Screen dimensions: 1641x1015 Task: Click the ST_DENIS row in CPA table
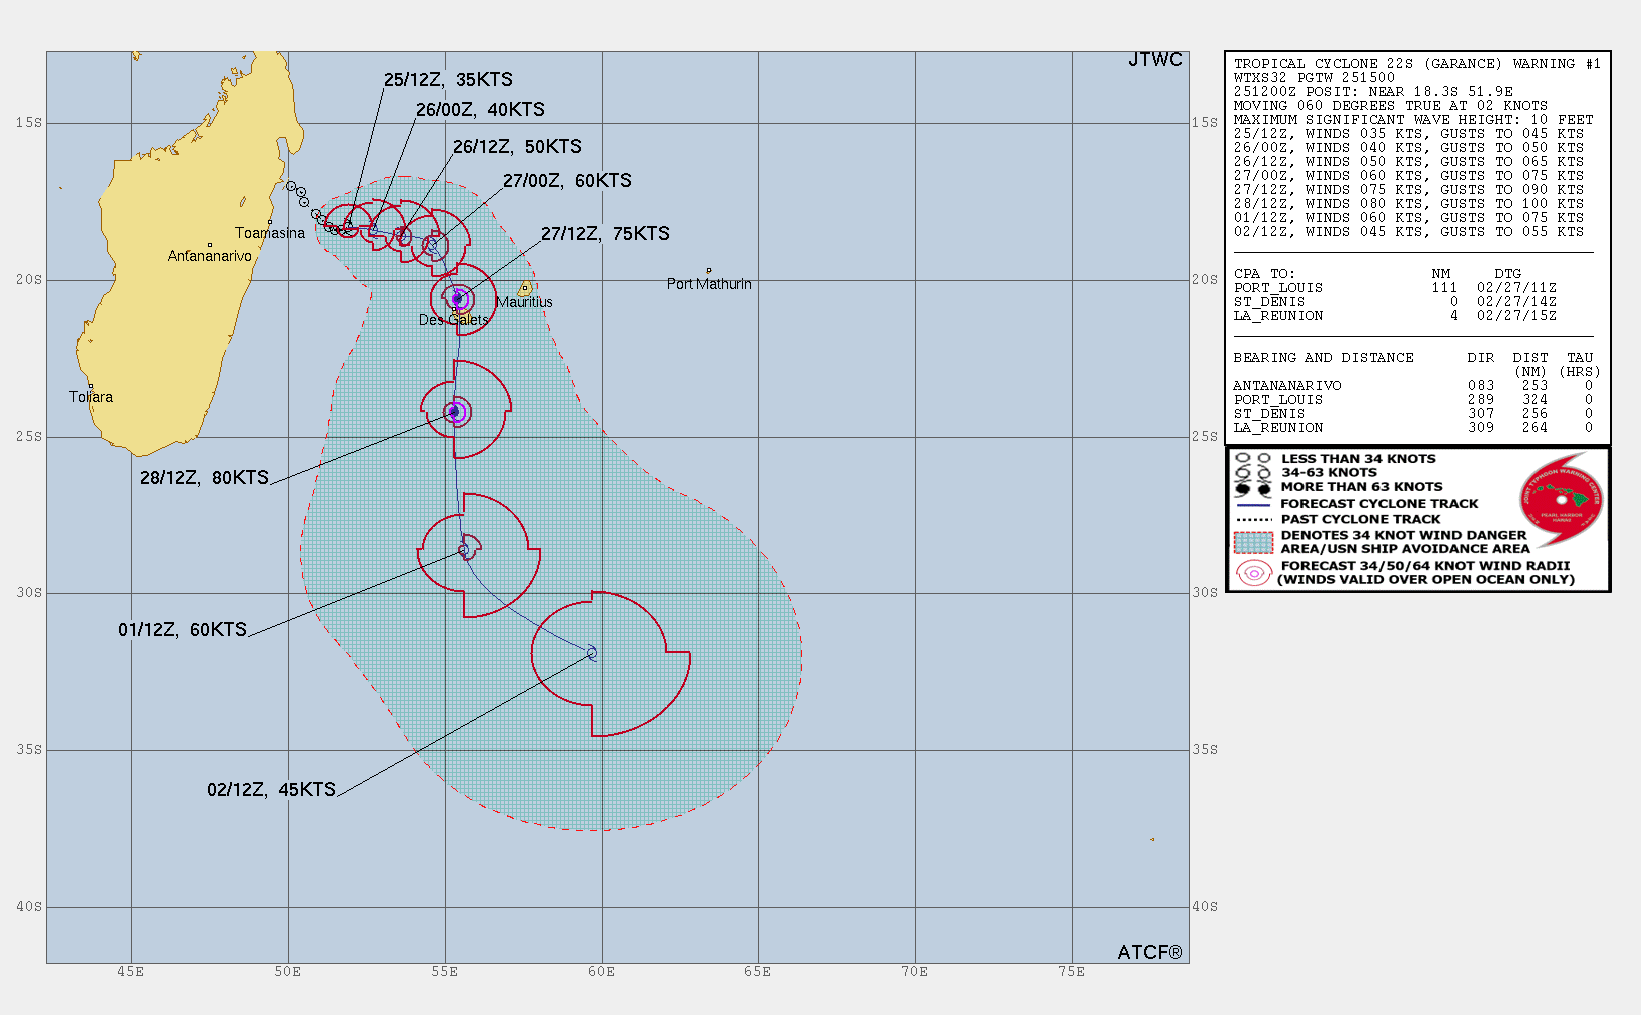1395,302
